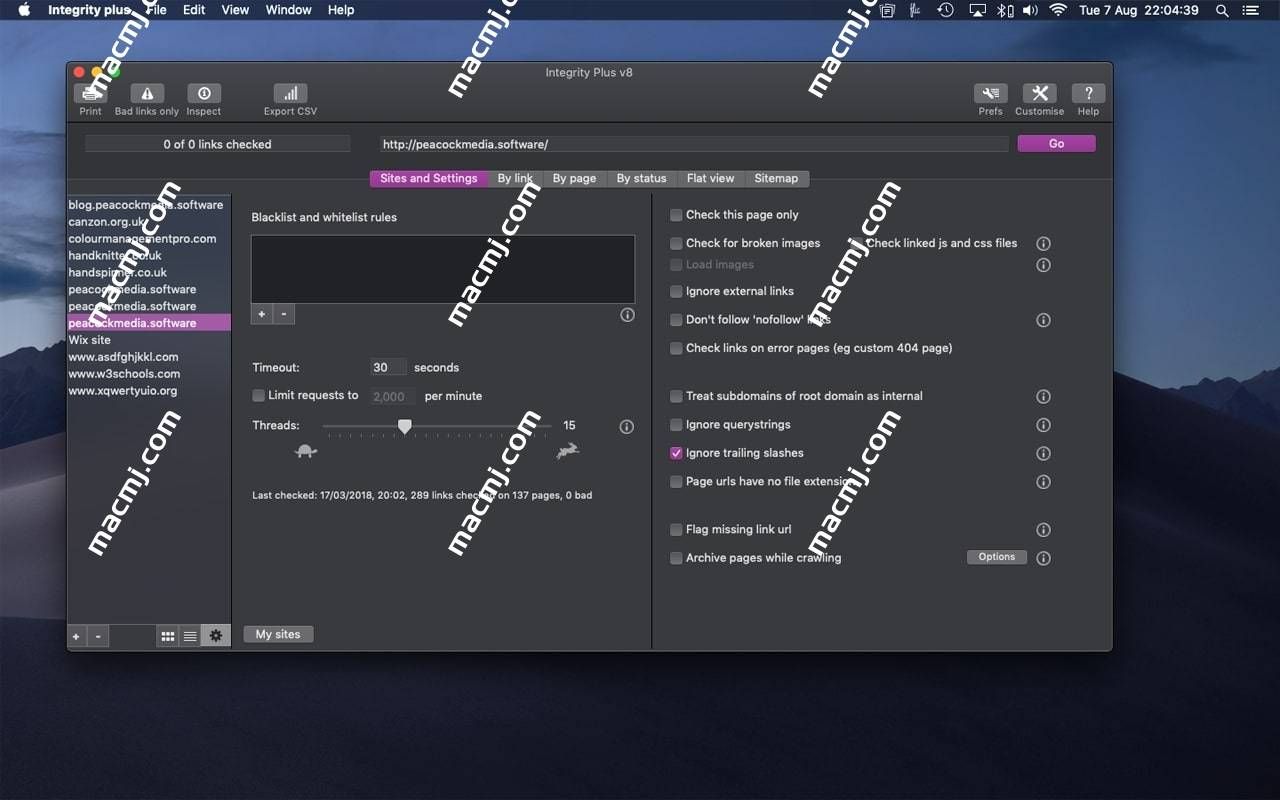Switch to the By link tab
This screenshot has height=800, width=1280.
click(515, 178)
